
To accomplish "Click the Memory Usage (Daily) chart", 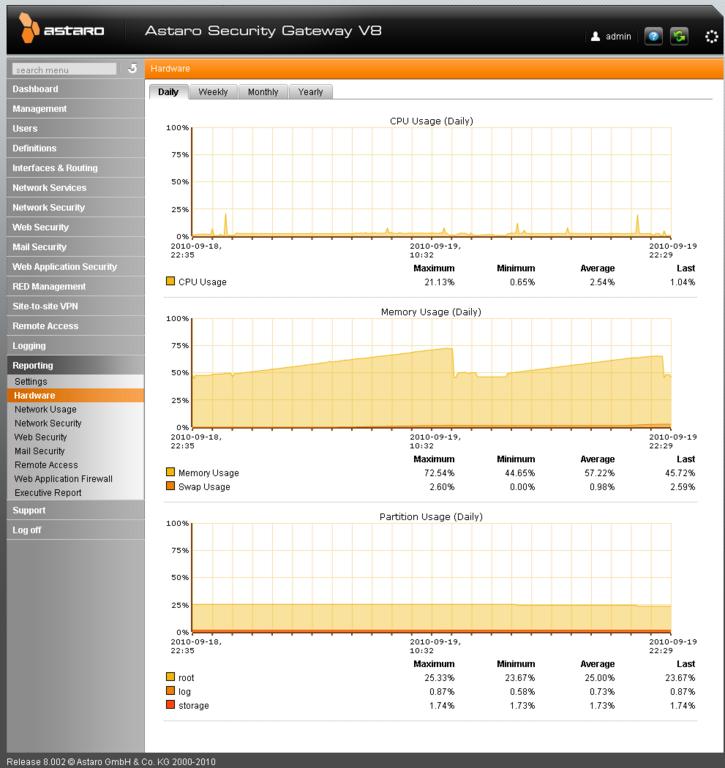I will [431, 373].
